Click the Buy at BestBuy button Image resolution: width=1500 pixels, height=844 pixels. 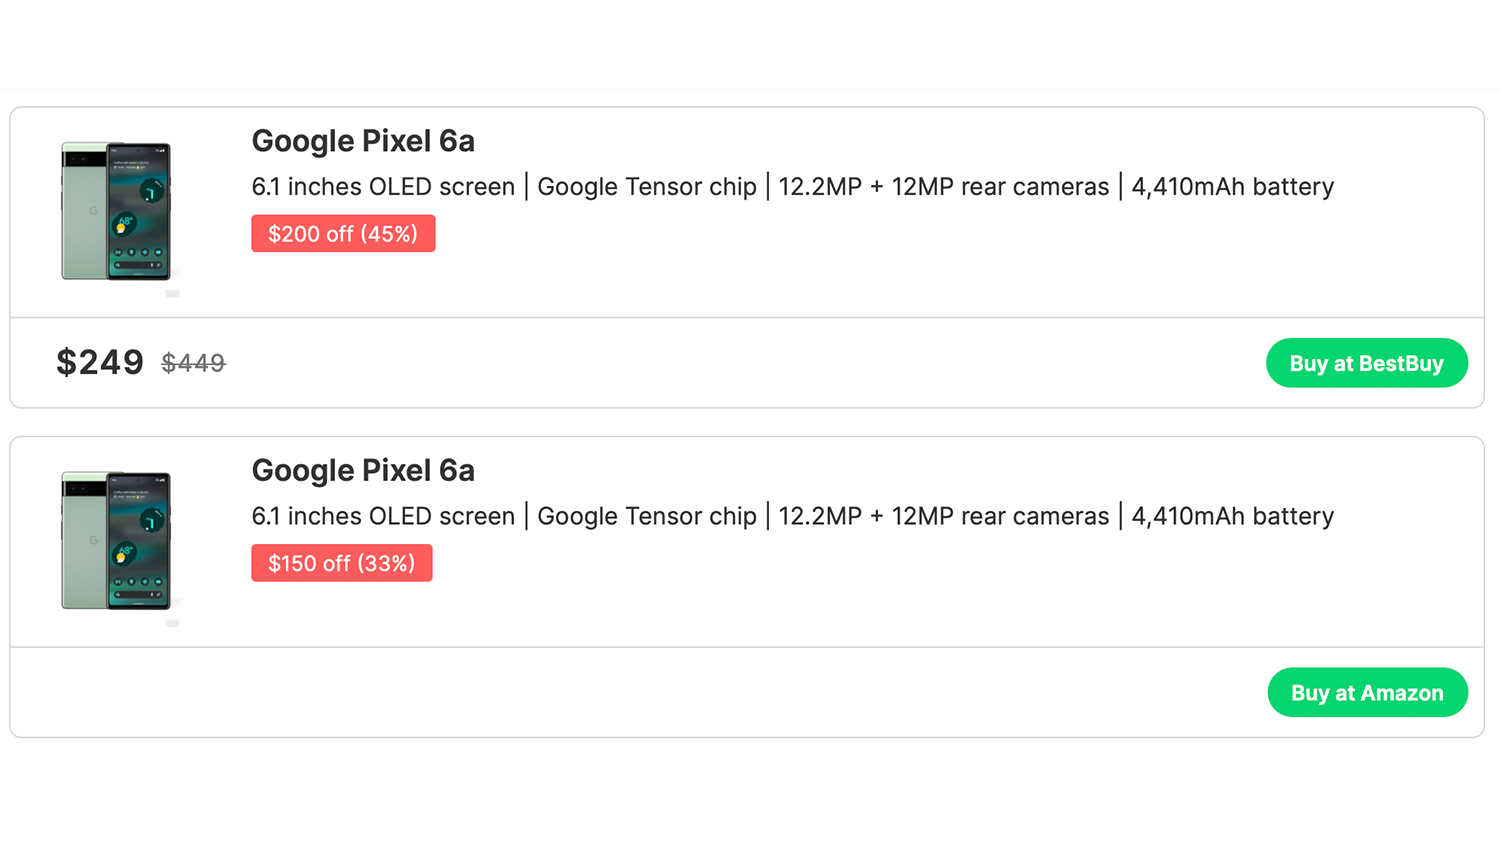(1366, 363)
